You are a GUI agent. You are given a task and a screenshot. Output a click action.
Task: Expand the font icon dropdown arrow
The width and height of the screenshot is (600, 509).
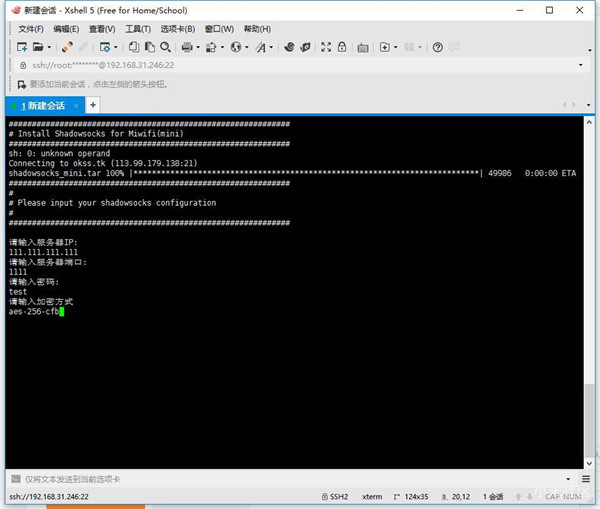(271, 47)
